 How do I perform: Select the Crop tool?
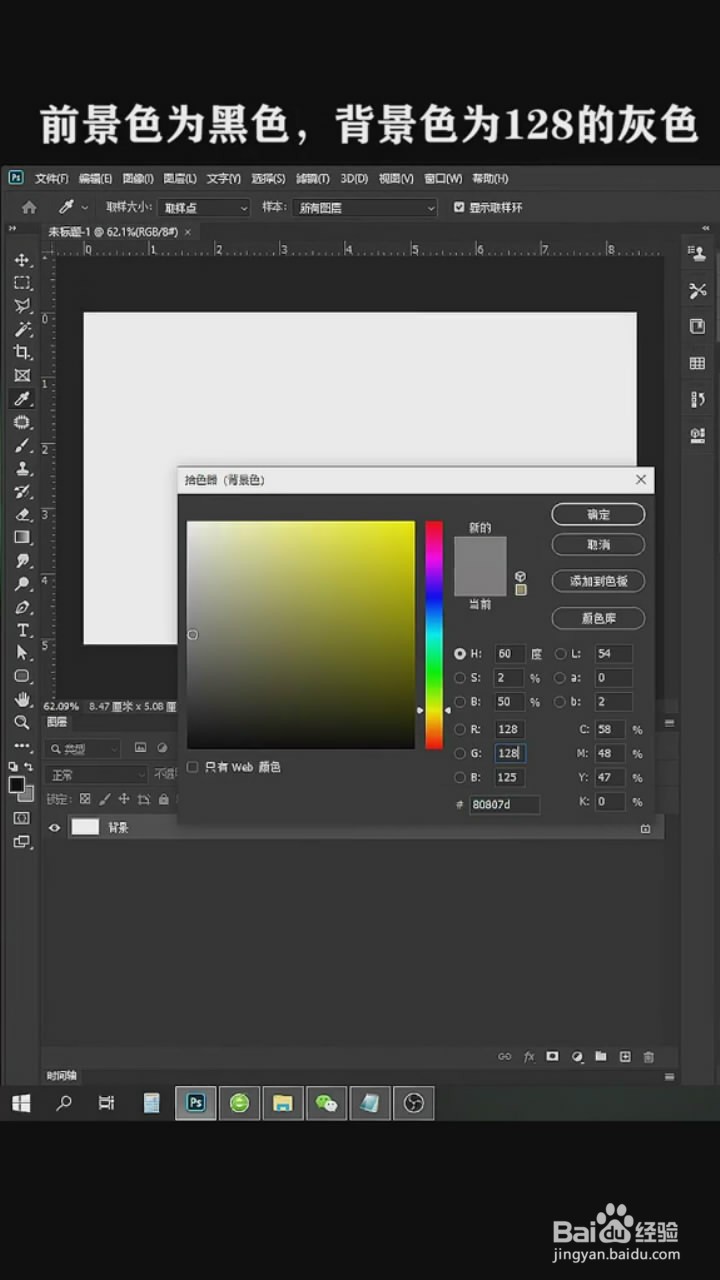(22, 352)
